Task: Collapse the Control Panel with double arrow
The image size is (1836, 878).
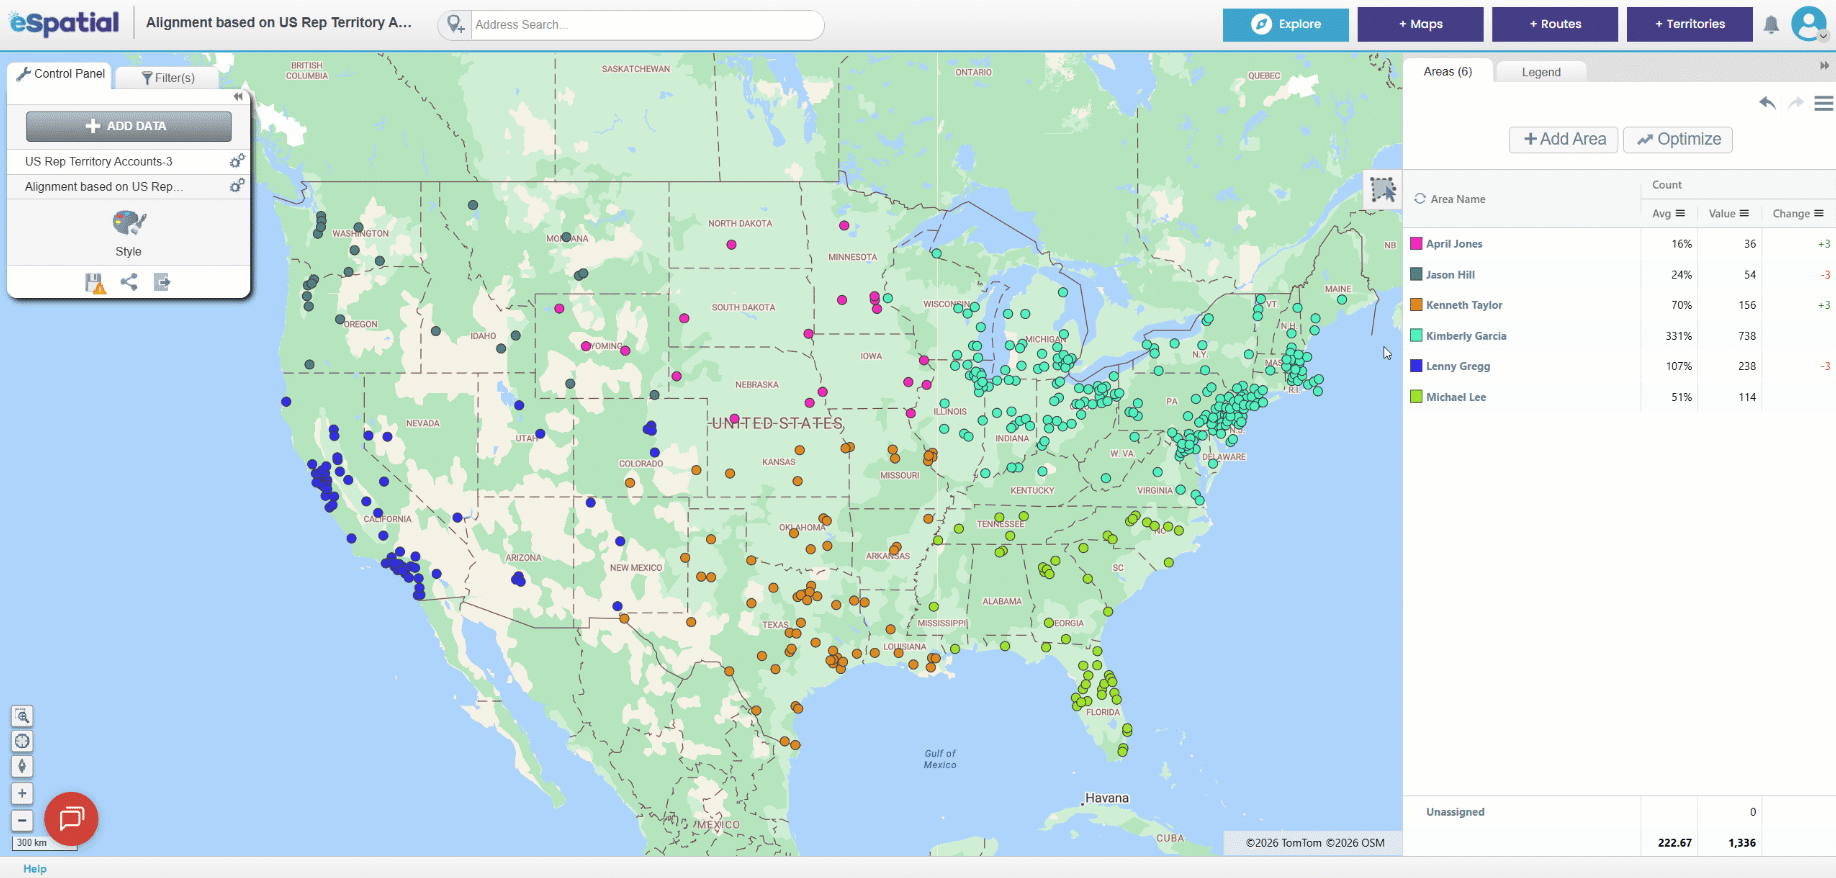Action: click(x=238, y=97)
